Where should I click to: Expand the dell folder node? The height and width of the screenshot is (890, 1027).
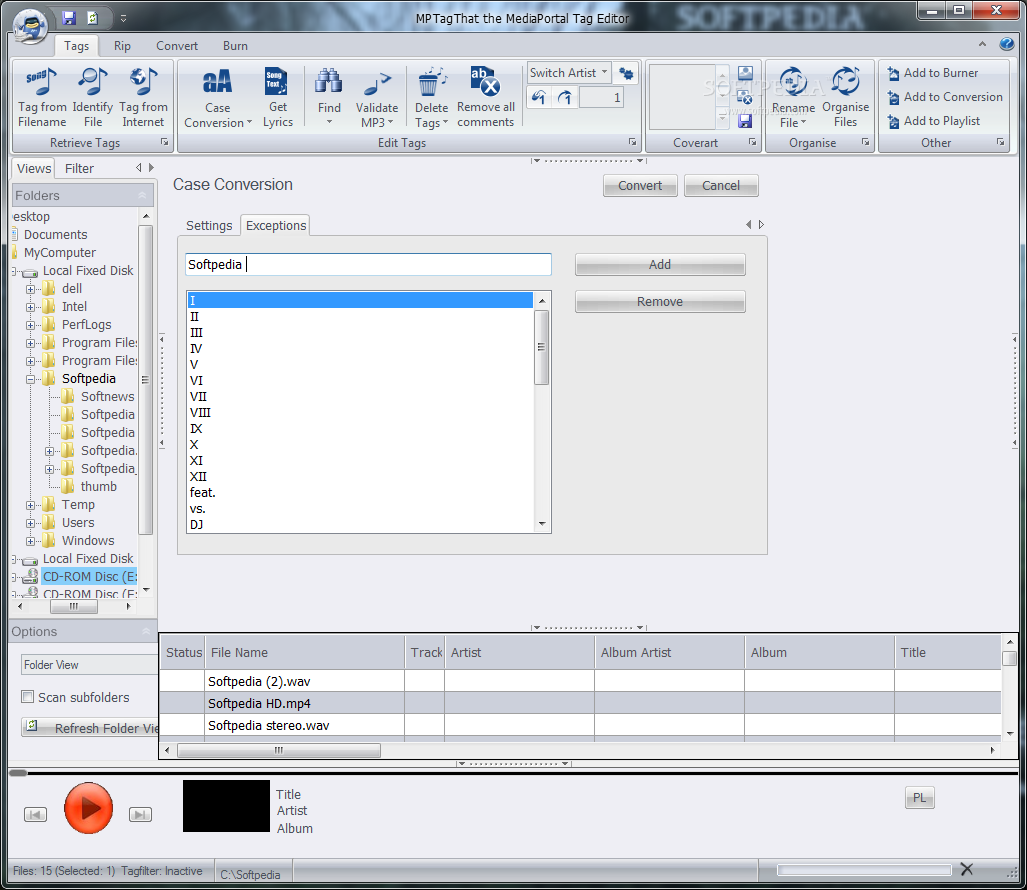[x=30, y=289]
